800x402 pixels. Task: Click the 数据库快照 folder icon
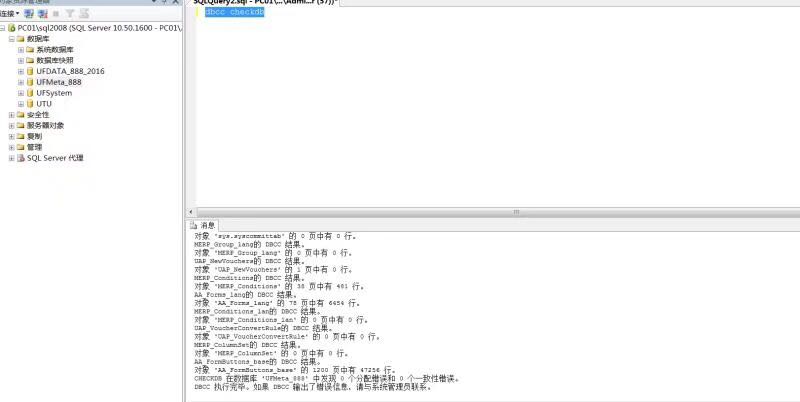(30, 60)
